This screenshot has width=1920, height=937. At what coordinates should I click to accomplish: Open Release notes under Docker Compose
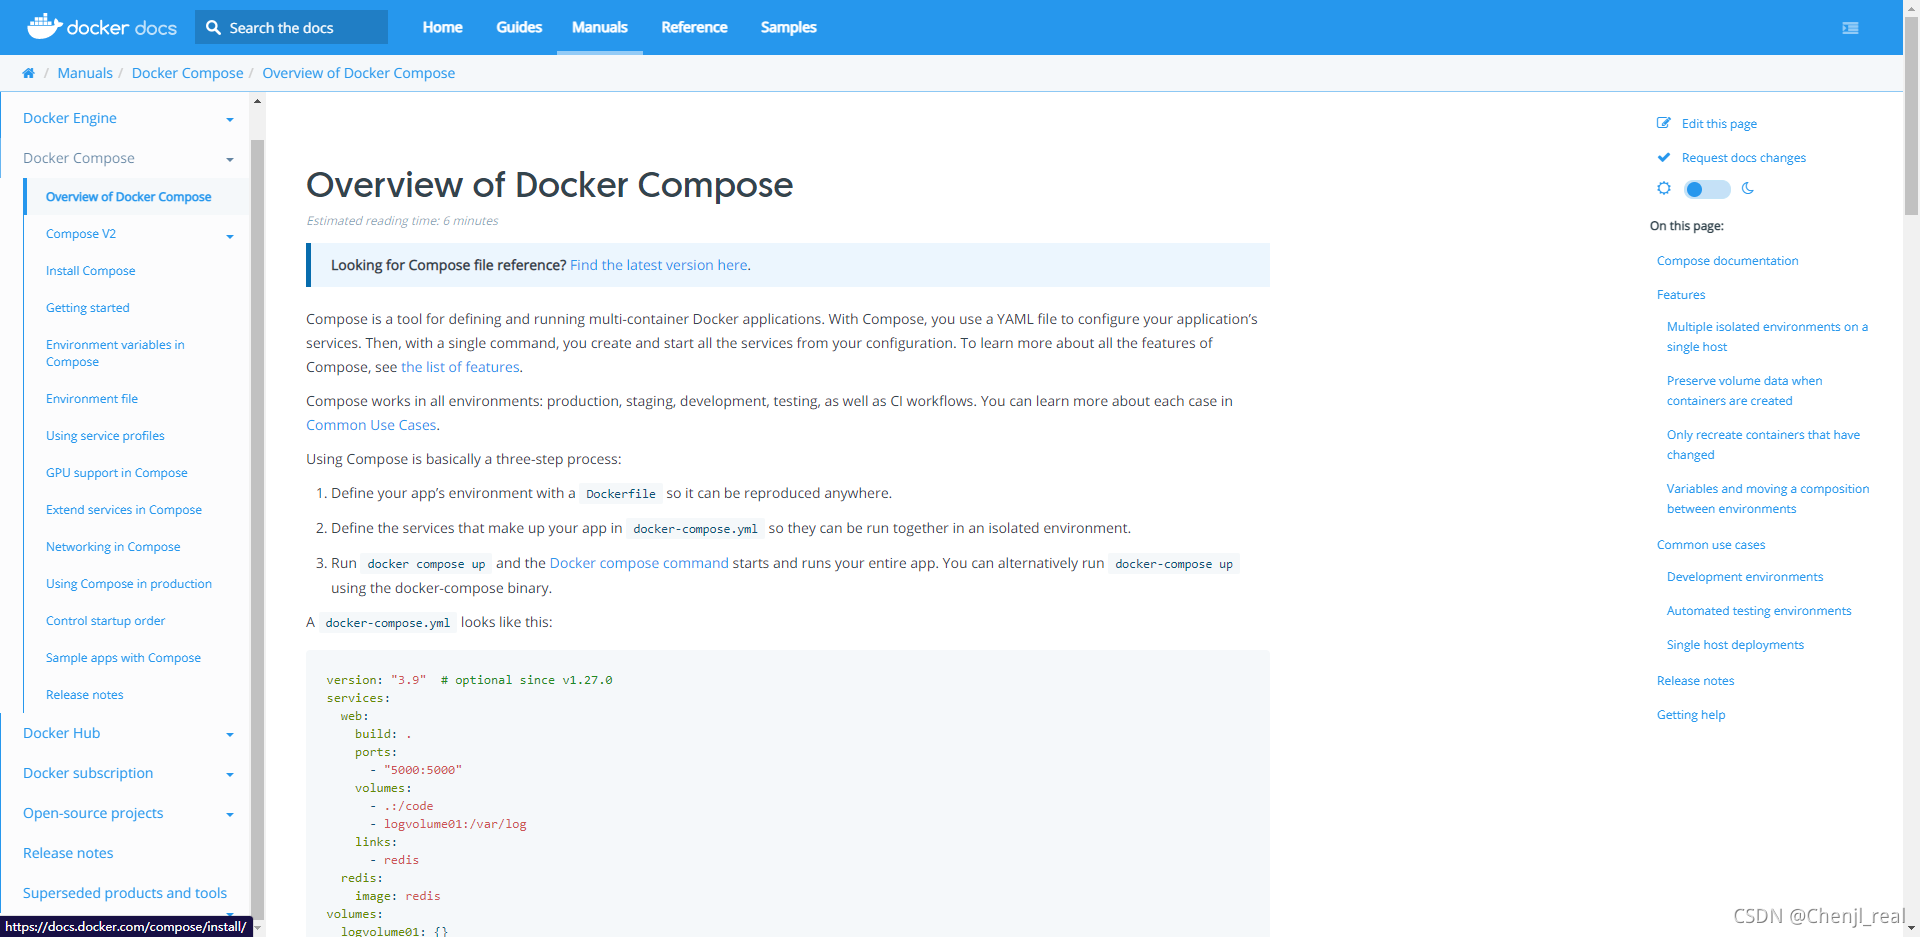84,695
